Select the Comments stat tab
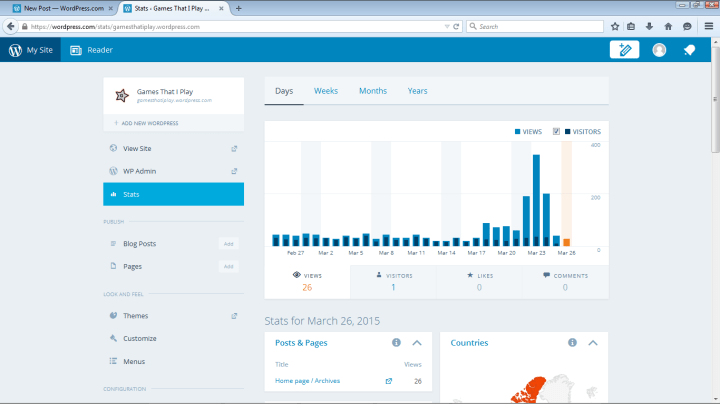 [x=565, y=282]
